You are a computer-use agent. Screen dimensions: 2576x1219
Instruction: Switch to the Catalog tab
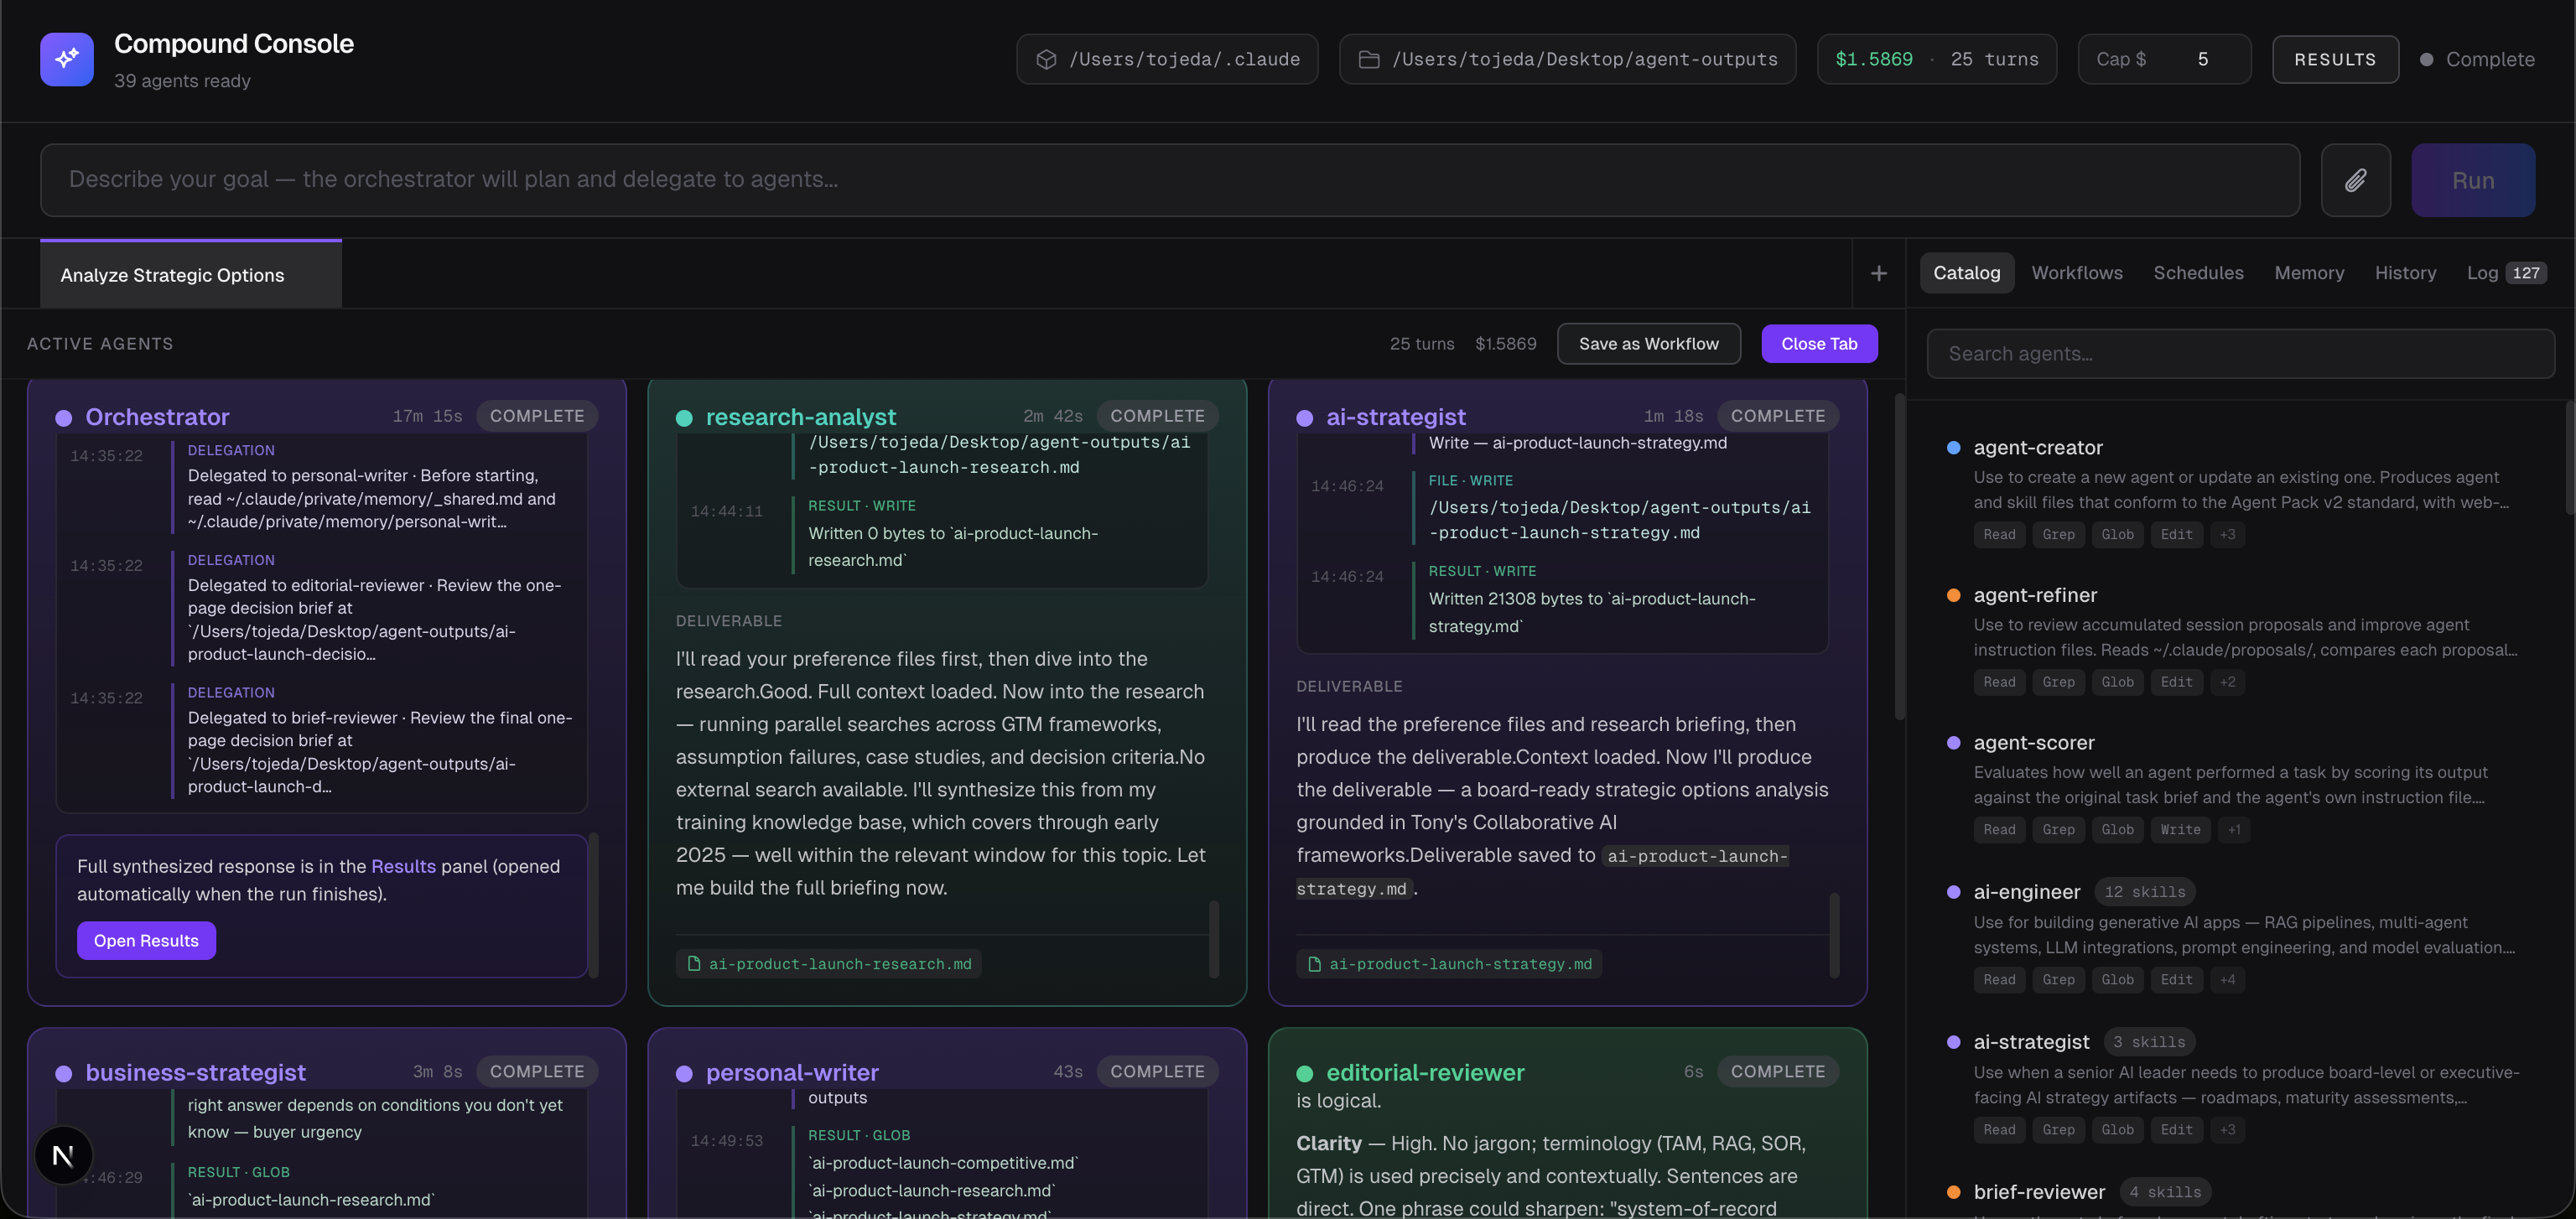coord(1966,272)
